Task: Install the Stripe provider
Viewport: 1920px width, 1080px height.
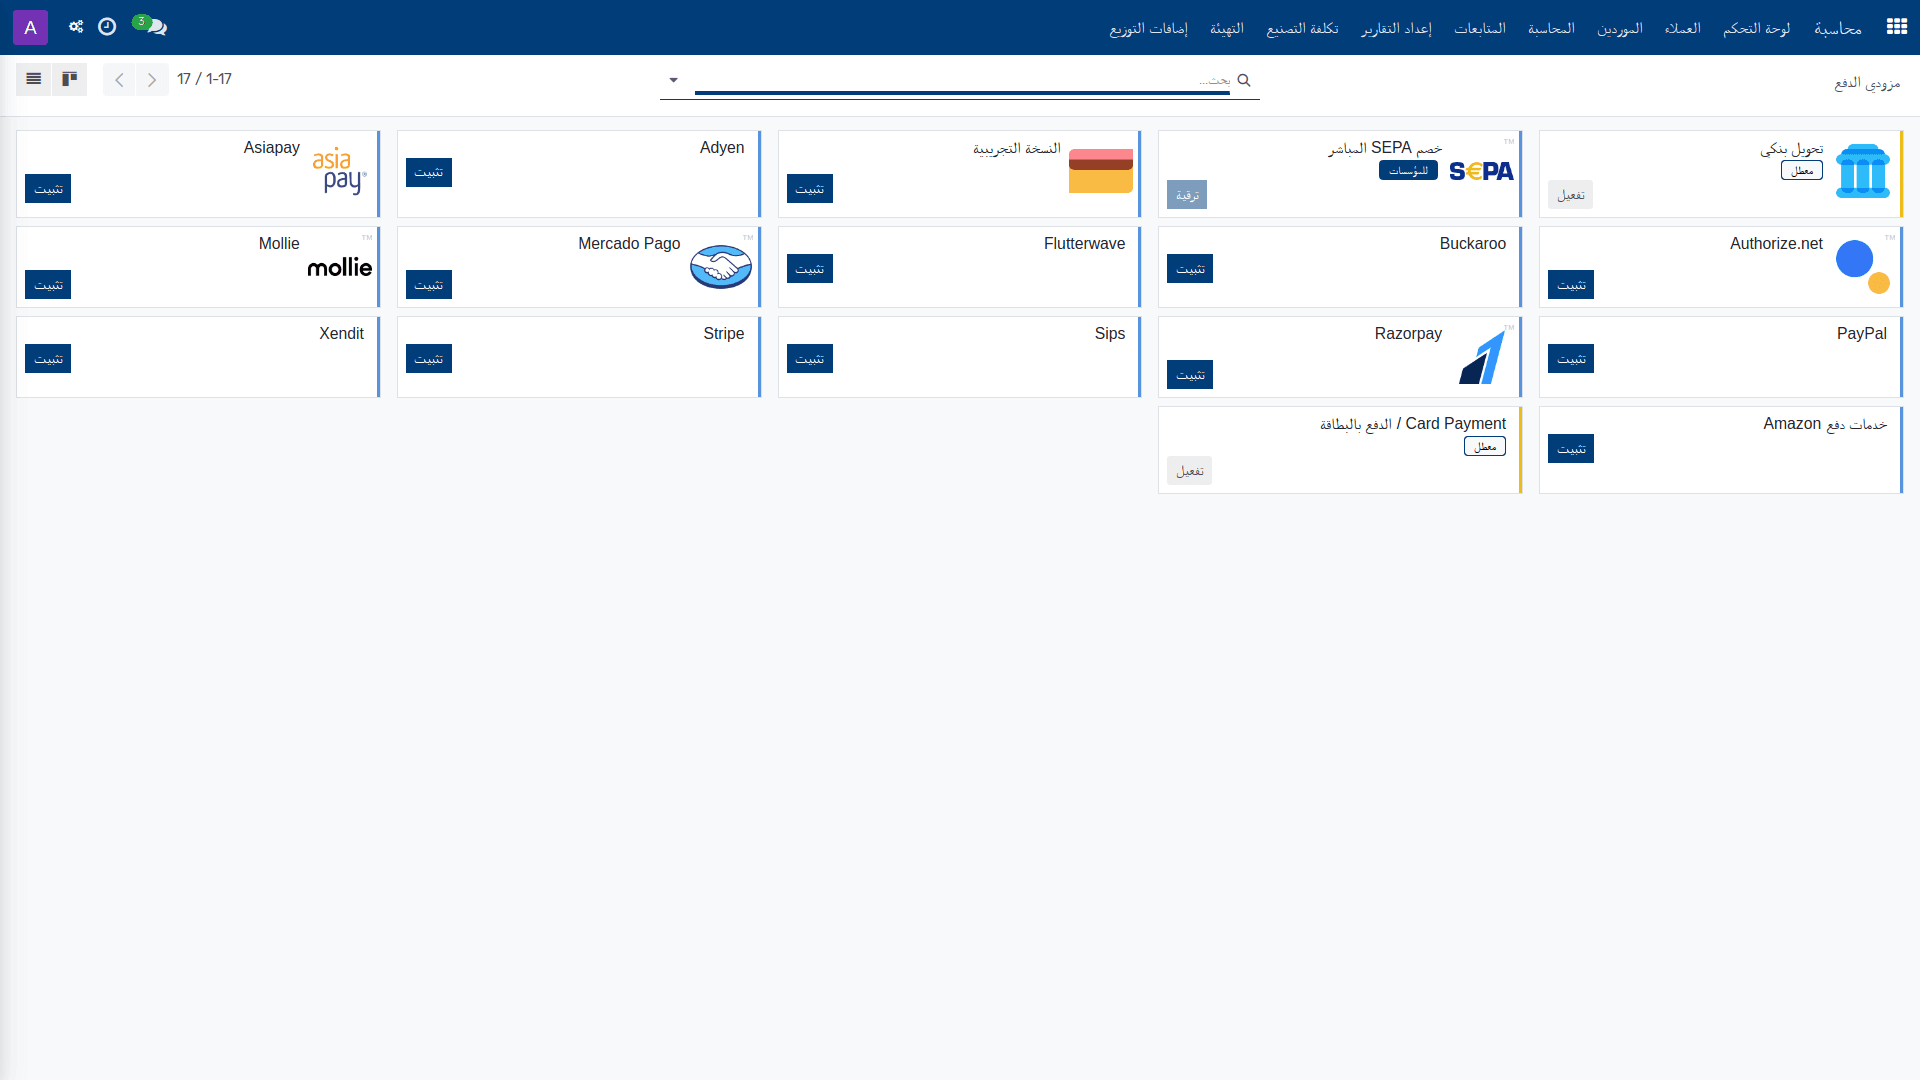Action: pyautogui.click(x=429, y=358)
